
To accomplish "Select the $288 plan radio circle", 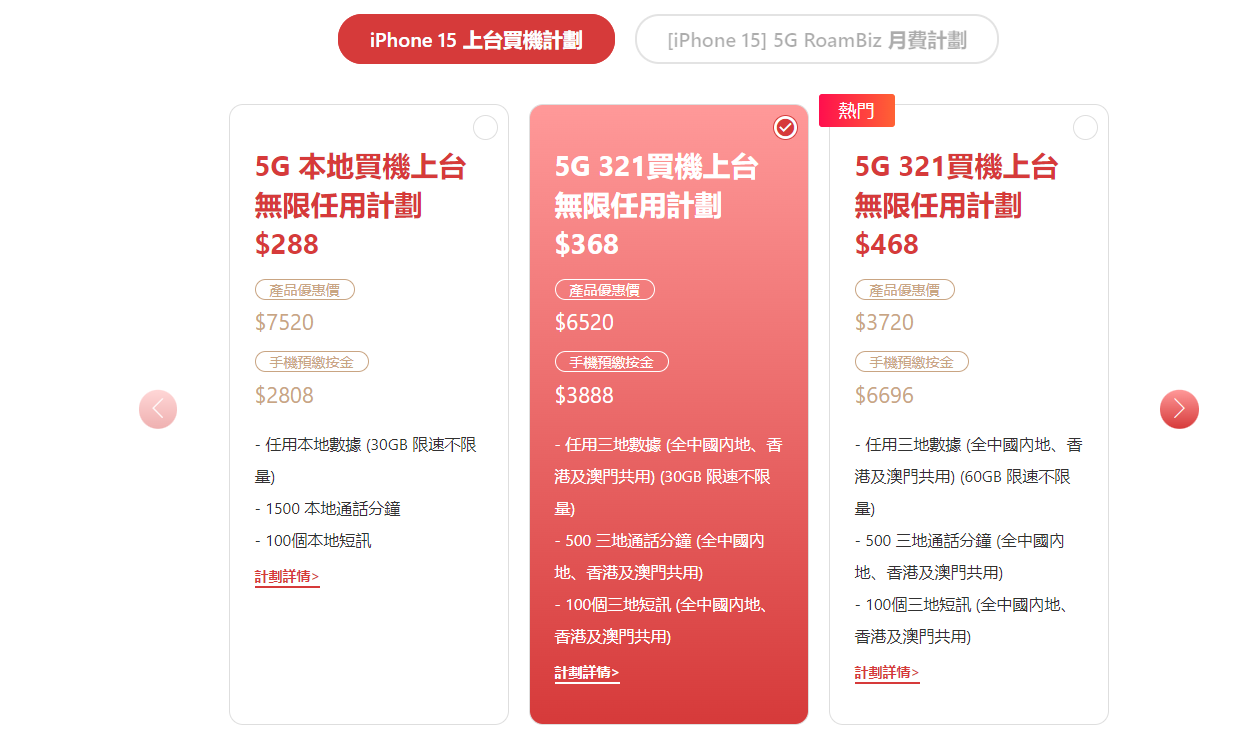I will [x=485, y=128].
